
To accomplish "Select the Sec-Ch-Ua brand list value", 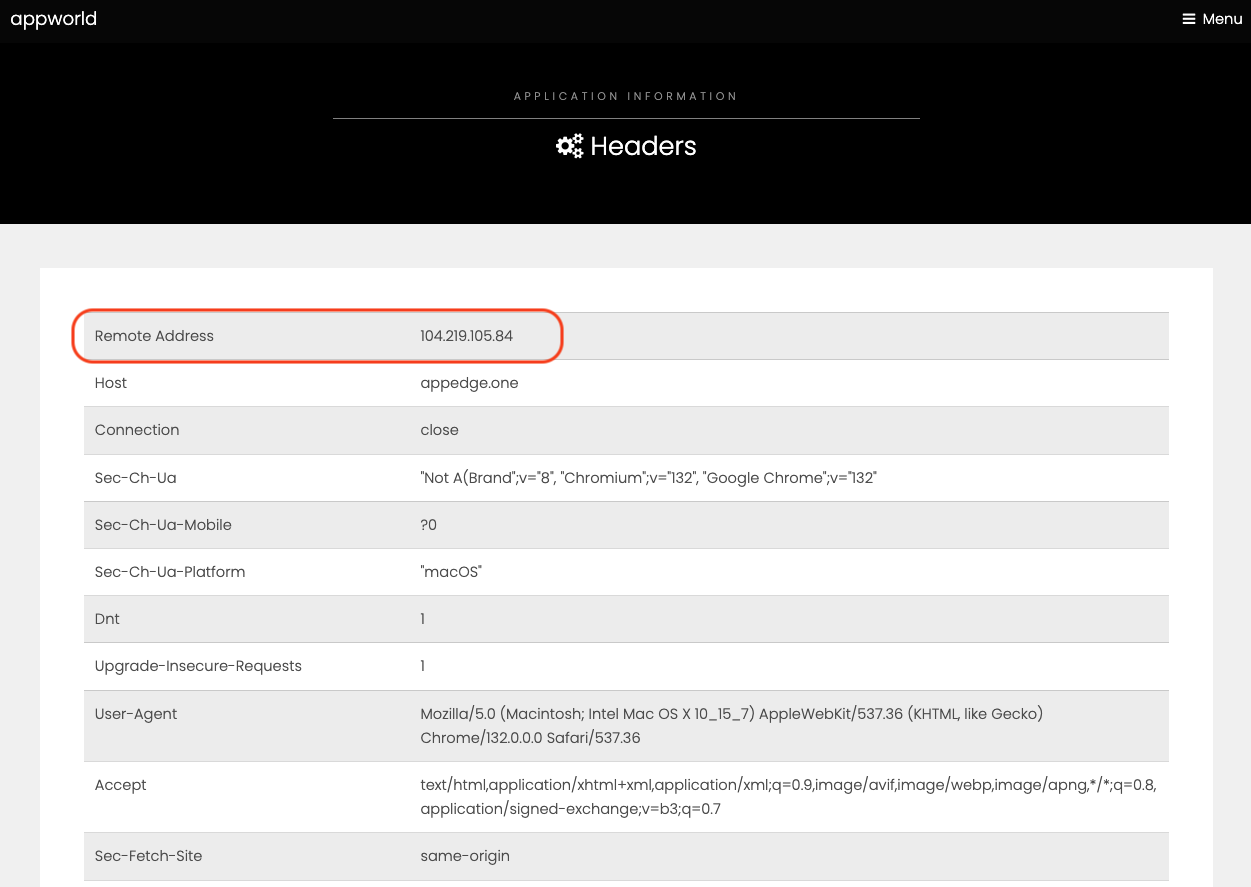I will click(649, 478).
